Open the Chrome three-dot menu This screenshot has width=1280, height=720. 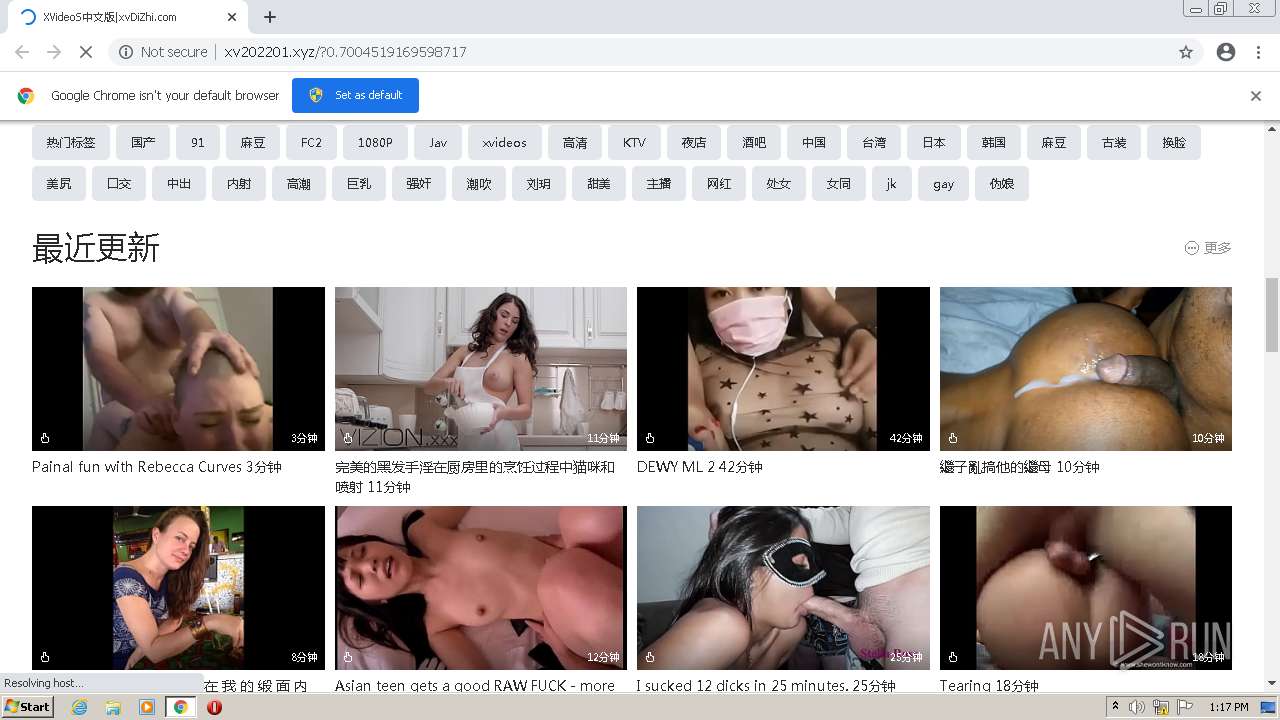1259,52
